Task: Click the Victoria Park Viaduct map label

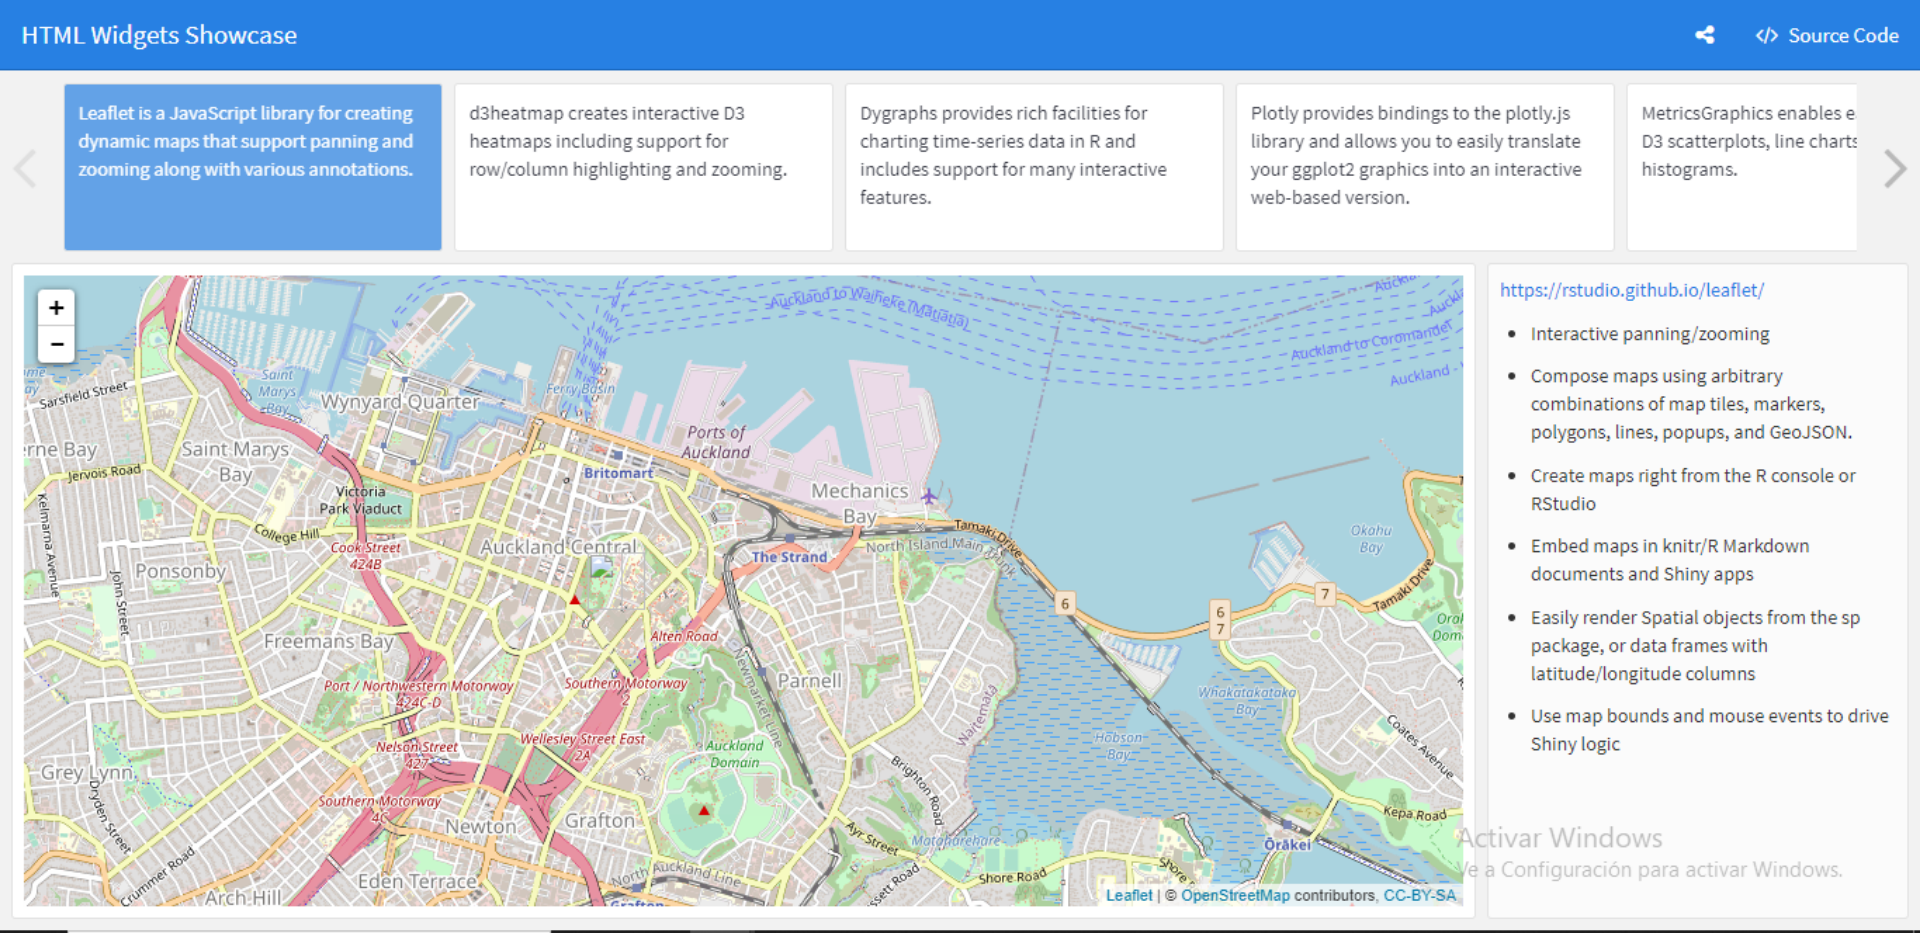Action: 361,500
